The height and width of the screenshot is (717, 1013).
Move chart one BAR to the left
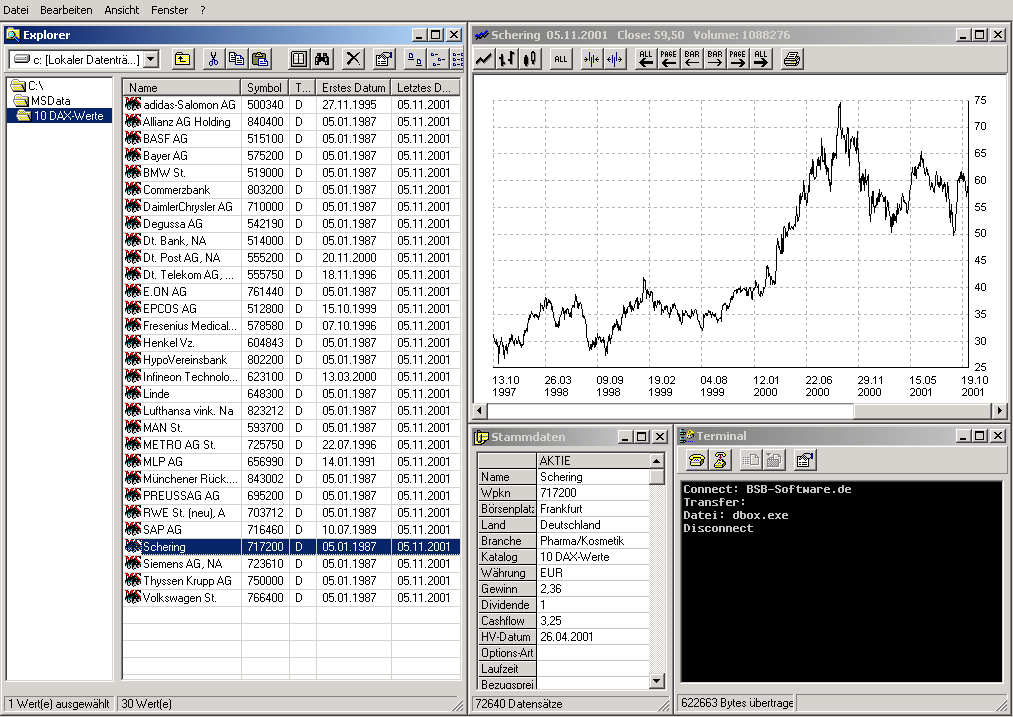click(692, 59)
